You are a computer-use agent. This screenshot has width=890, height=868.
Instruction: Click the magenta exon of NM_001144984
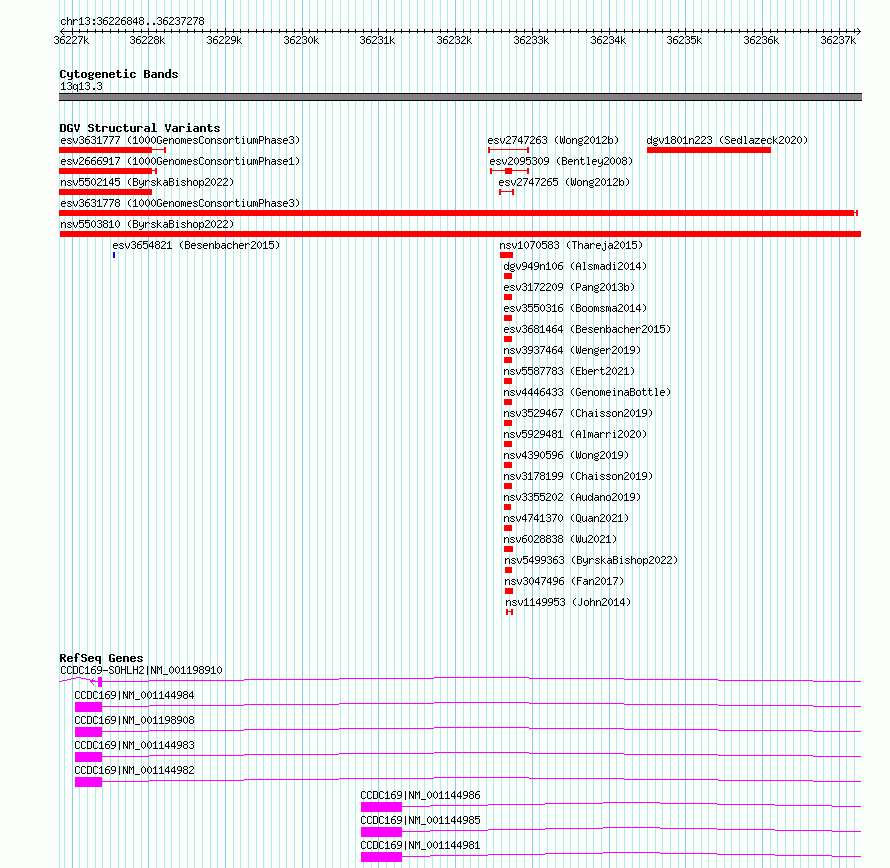click(89, 707)
